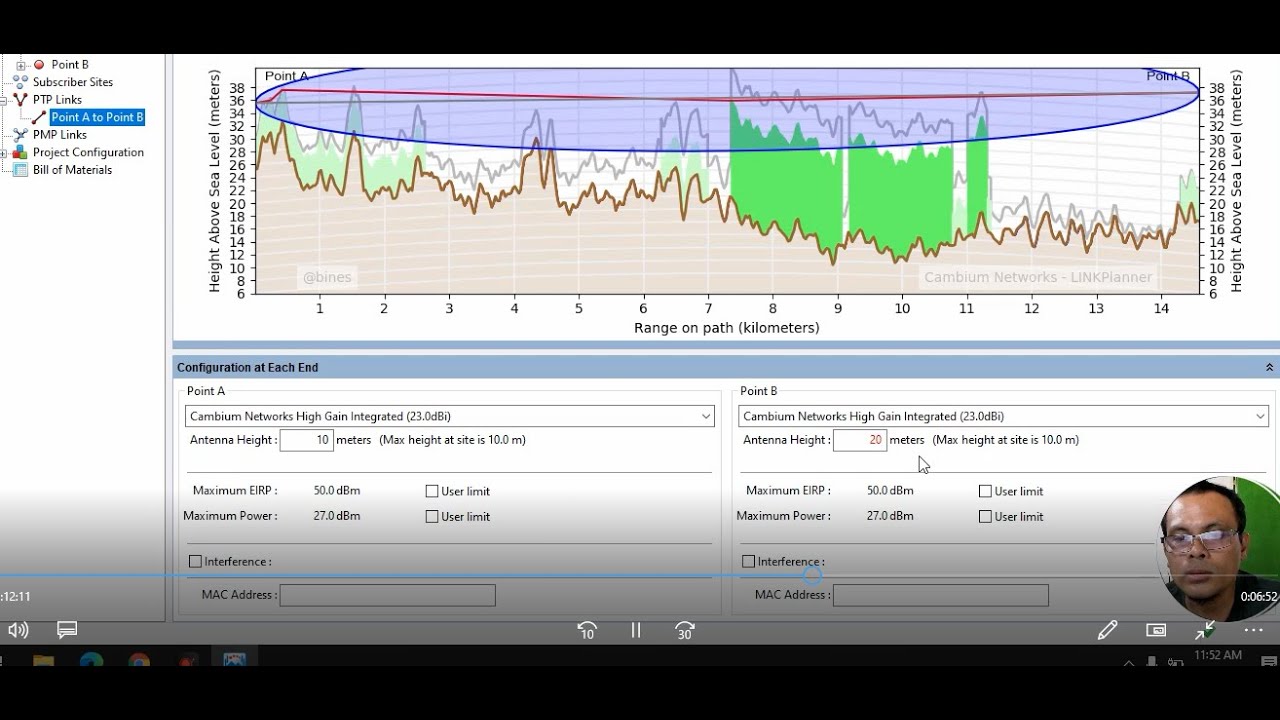This screenshot has height=720, width=1280.
Task: Click the taskbar clock showing 11:52 AM
Action: click(x=1217, y=656)
